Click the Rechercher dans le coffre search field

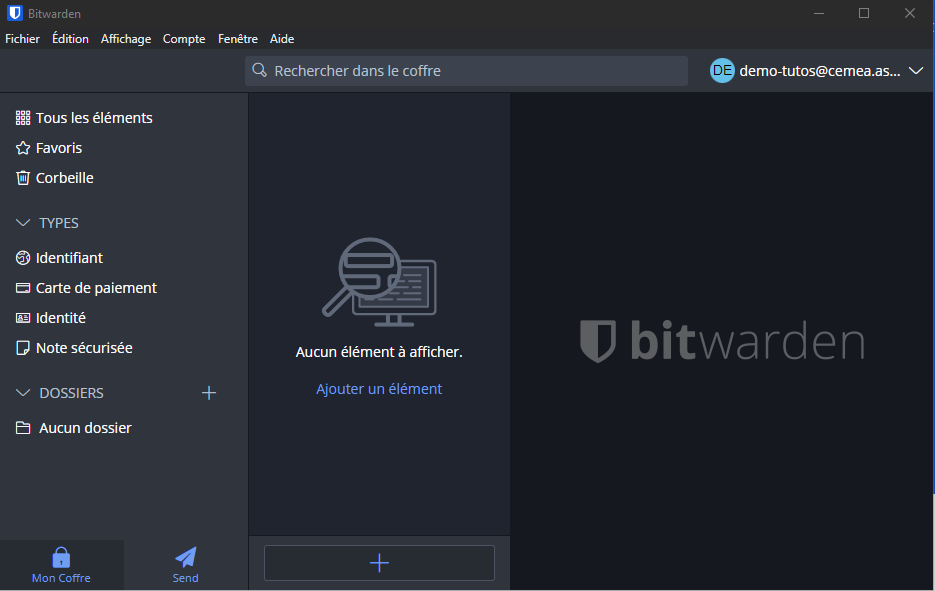tap(466, 71)
